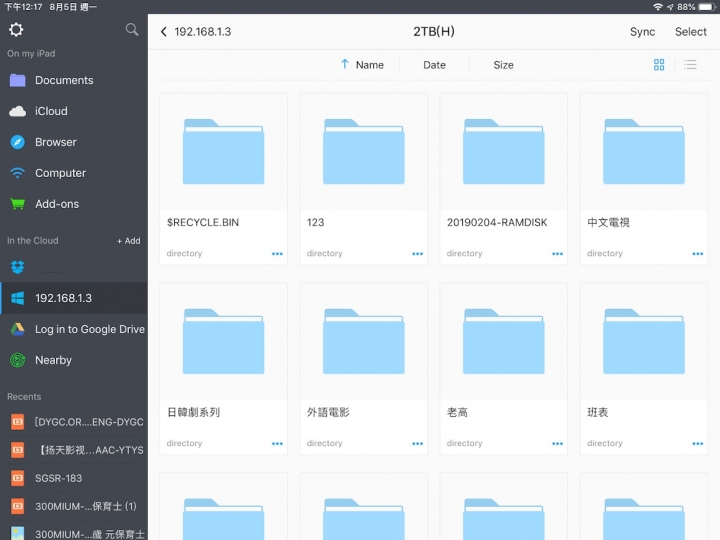Switch to grid view
The width and height of the screenshot is (720, 540).
pos(659,65)
